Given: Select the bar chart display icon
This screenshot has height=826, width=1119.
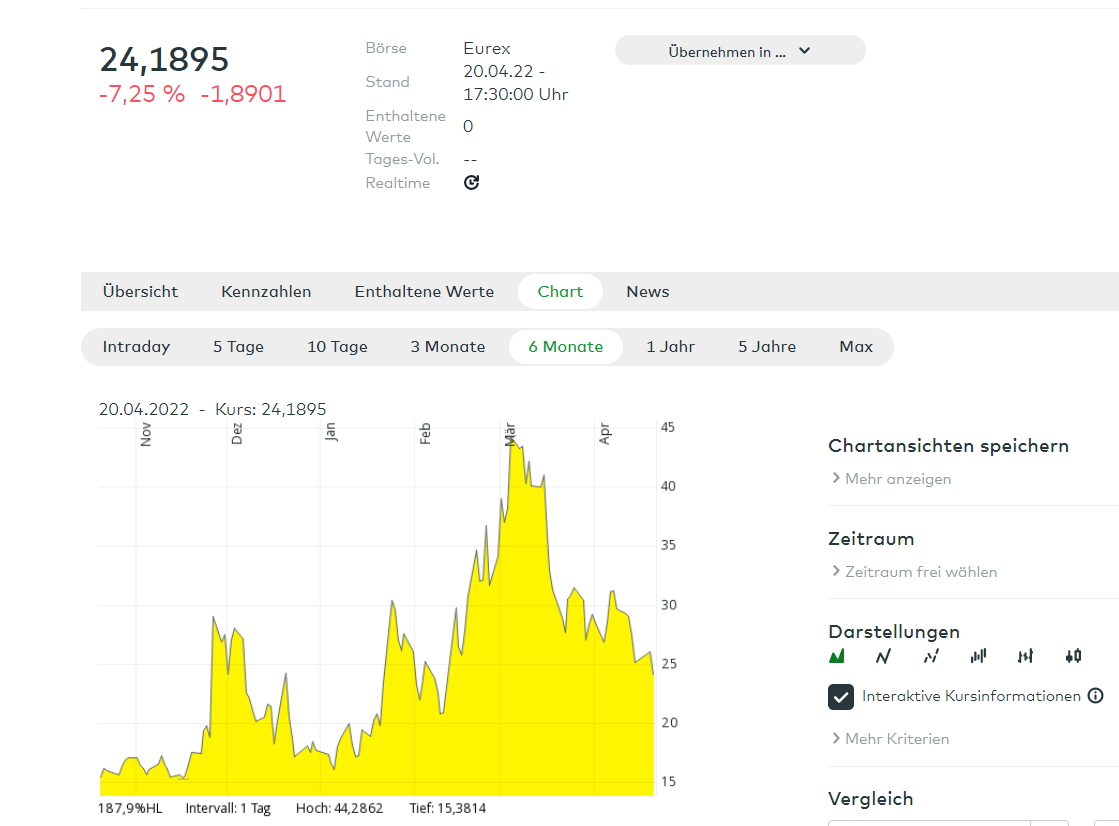Looking at the screenshot, I should click(978, 656).
